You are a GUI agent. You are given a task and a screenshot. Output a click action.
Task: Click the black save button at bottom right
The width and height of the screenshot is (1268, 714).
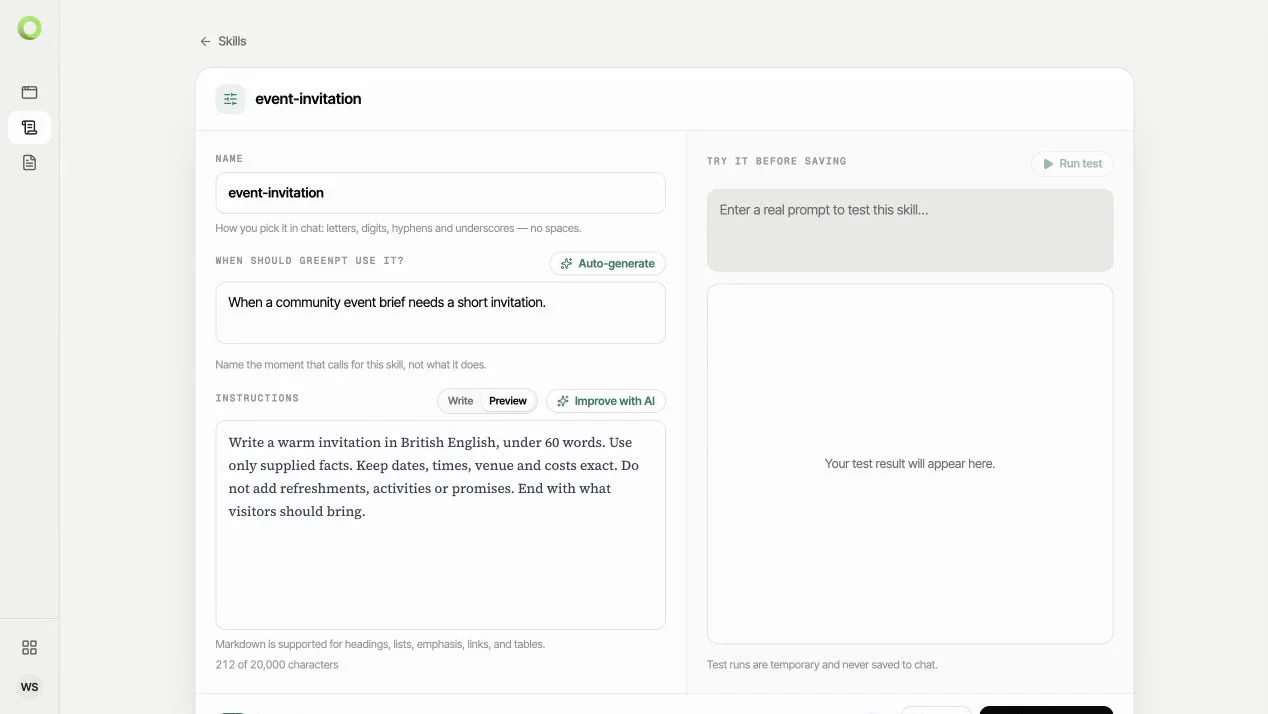[x=1046, y=710]
